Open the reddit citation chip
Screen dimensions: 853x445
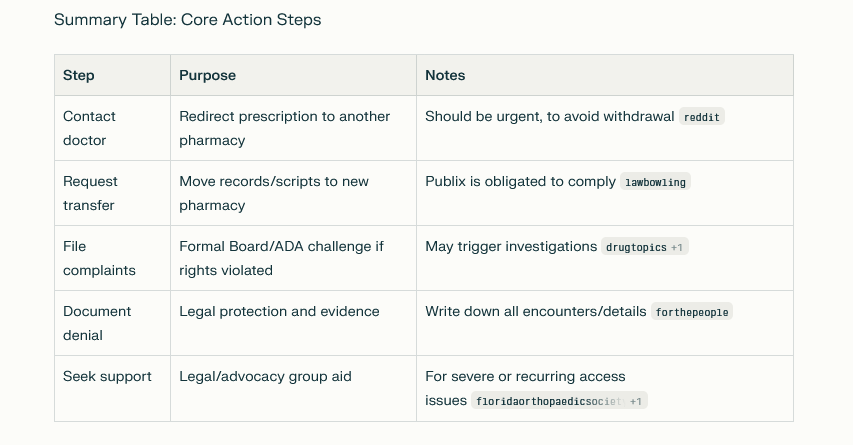pyautogui.click(x=701, y=117)
